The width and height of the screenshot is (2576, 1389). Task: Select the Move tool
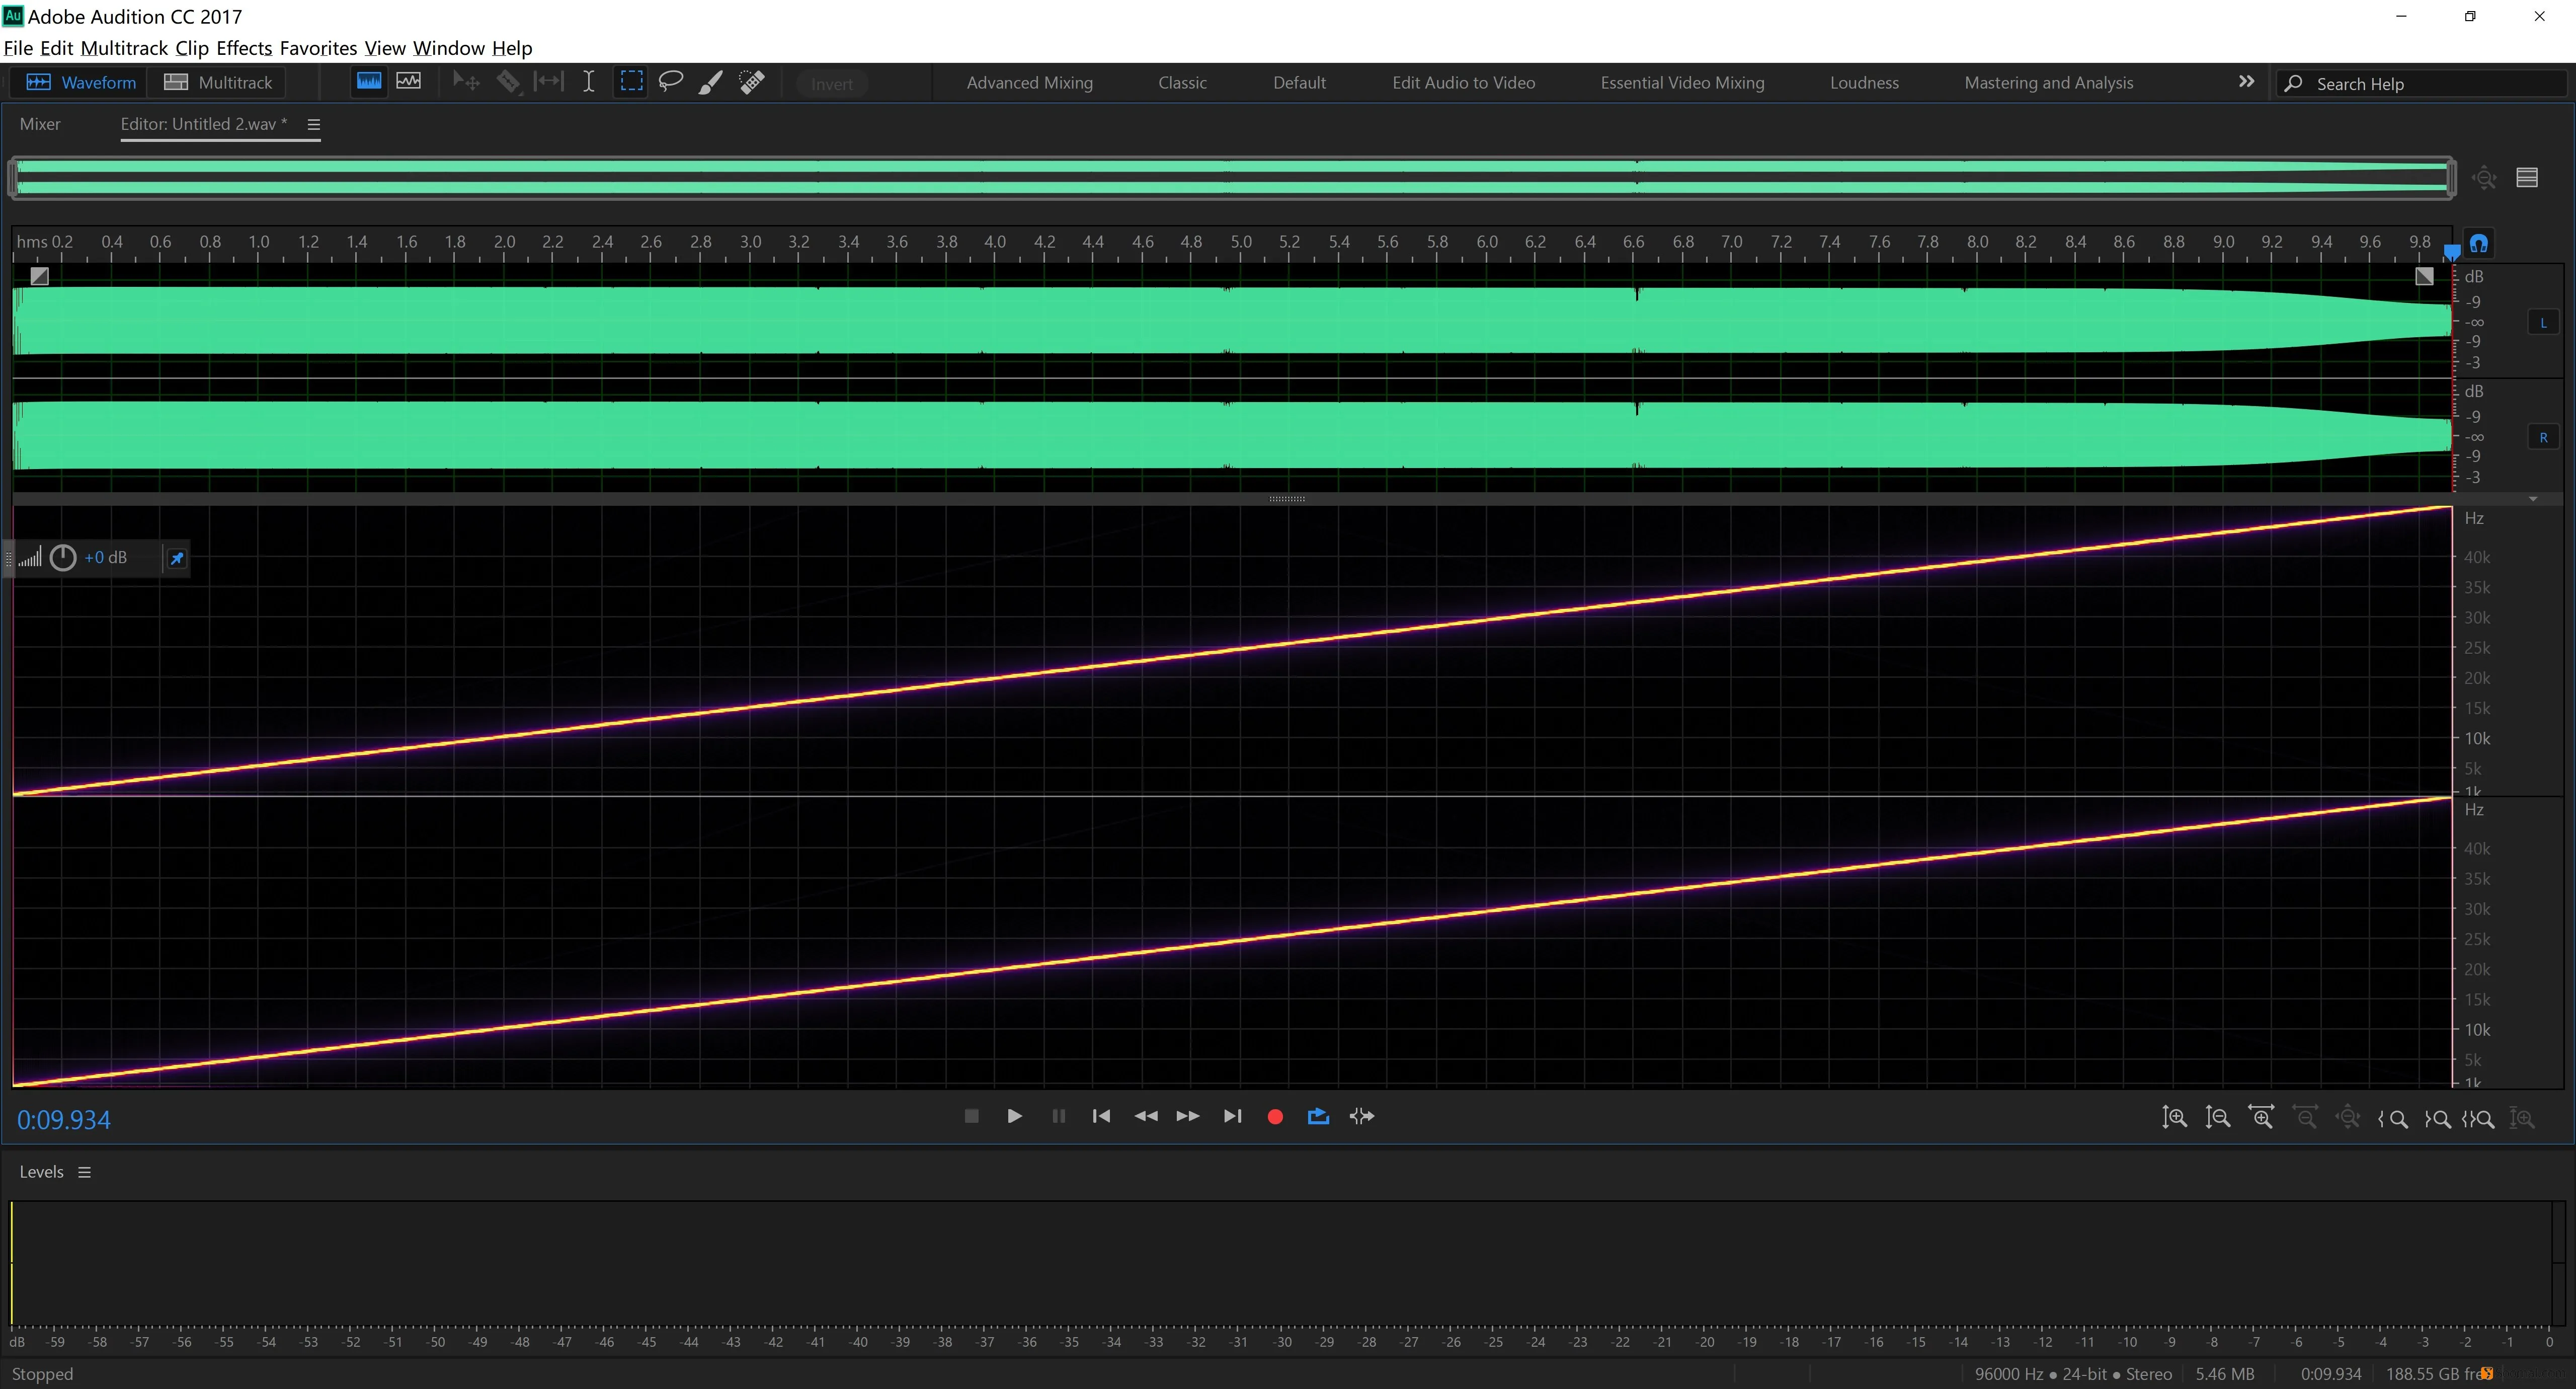click(x=466, y=82)
